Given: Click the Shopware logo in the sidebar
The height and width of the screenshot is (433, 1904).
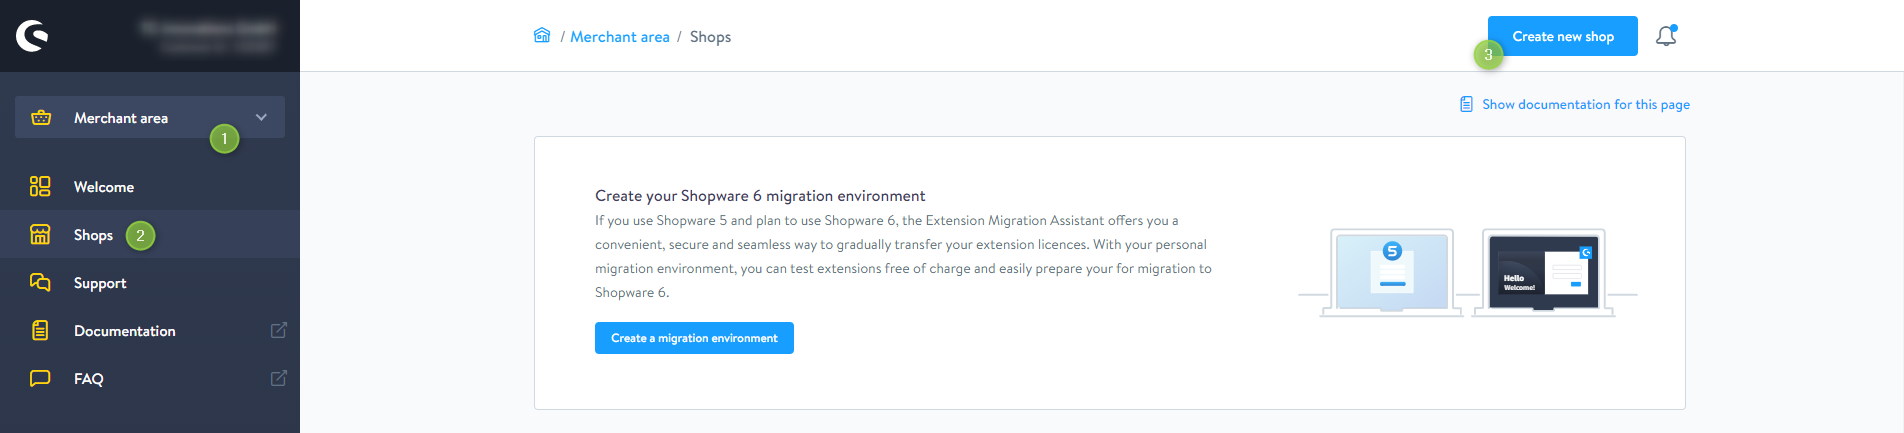Looking at the screenshot, I should [x=32, y=36].
